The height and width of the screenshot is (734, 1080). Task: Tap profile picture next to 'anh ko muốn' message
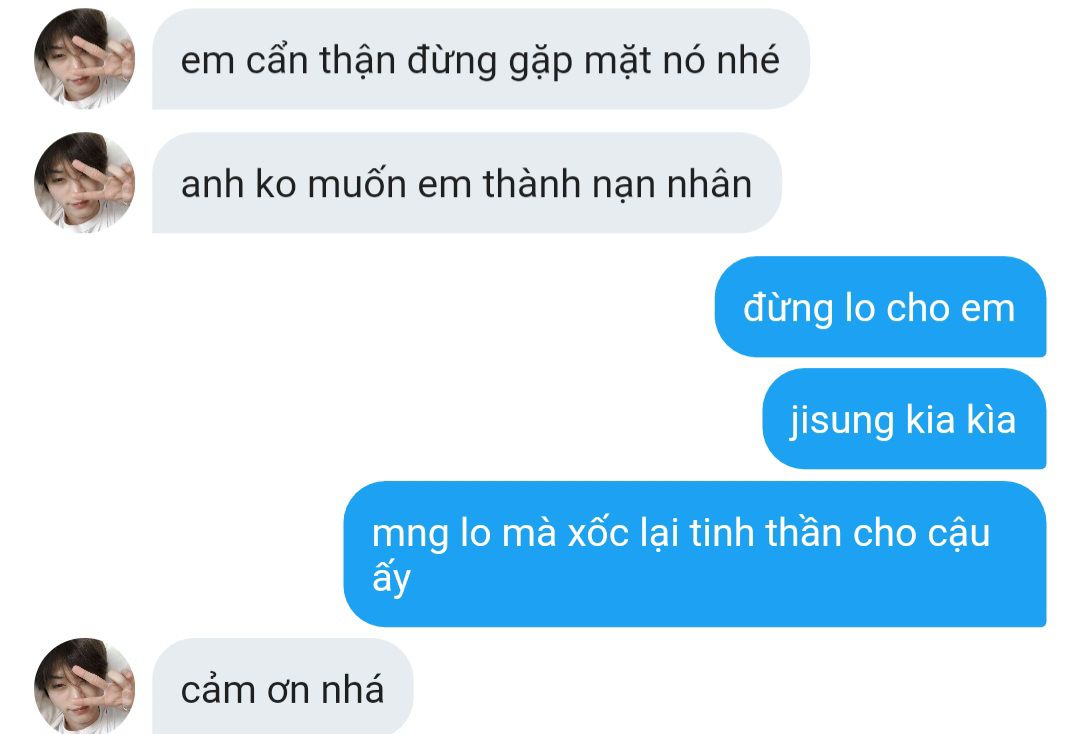click(x=84, y=182)
